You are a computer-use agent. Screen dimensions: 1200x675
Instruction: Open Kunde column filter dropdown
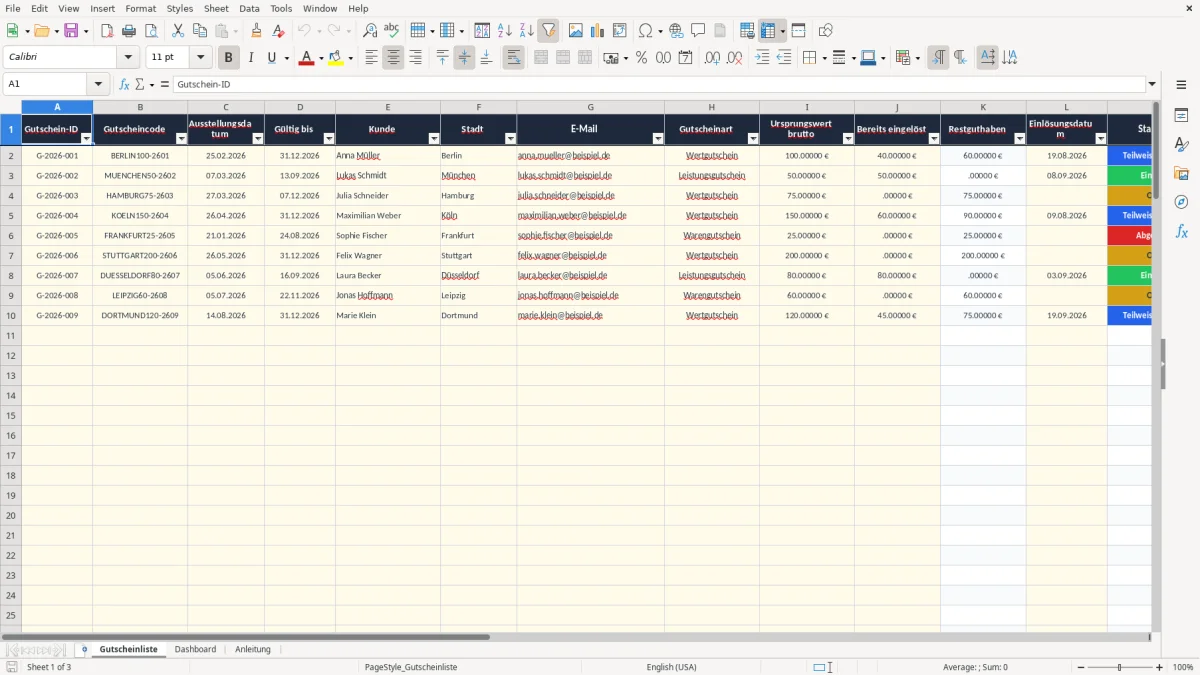pyautogui.click(x=434, y=139)
